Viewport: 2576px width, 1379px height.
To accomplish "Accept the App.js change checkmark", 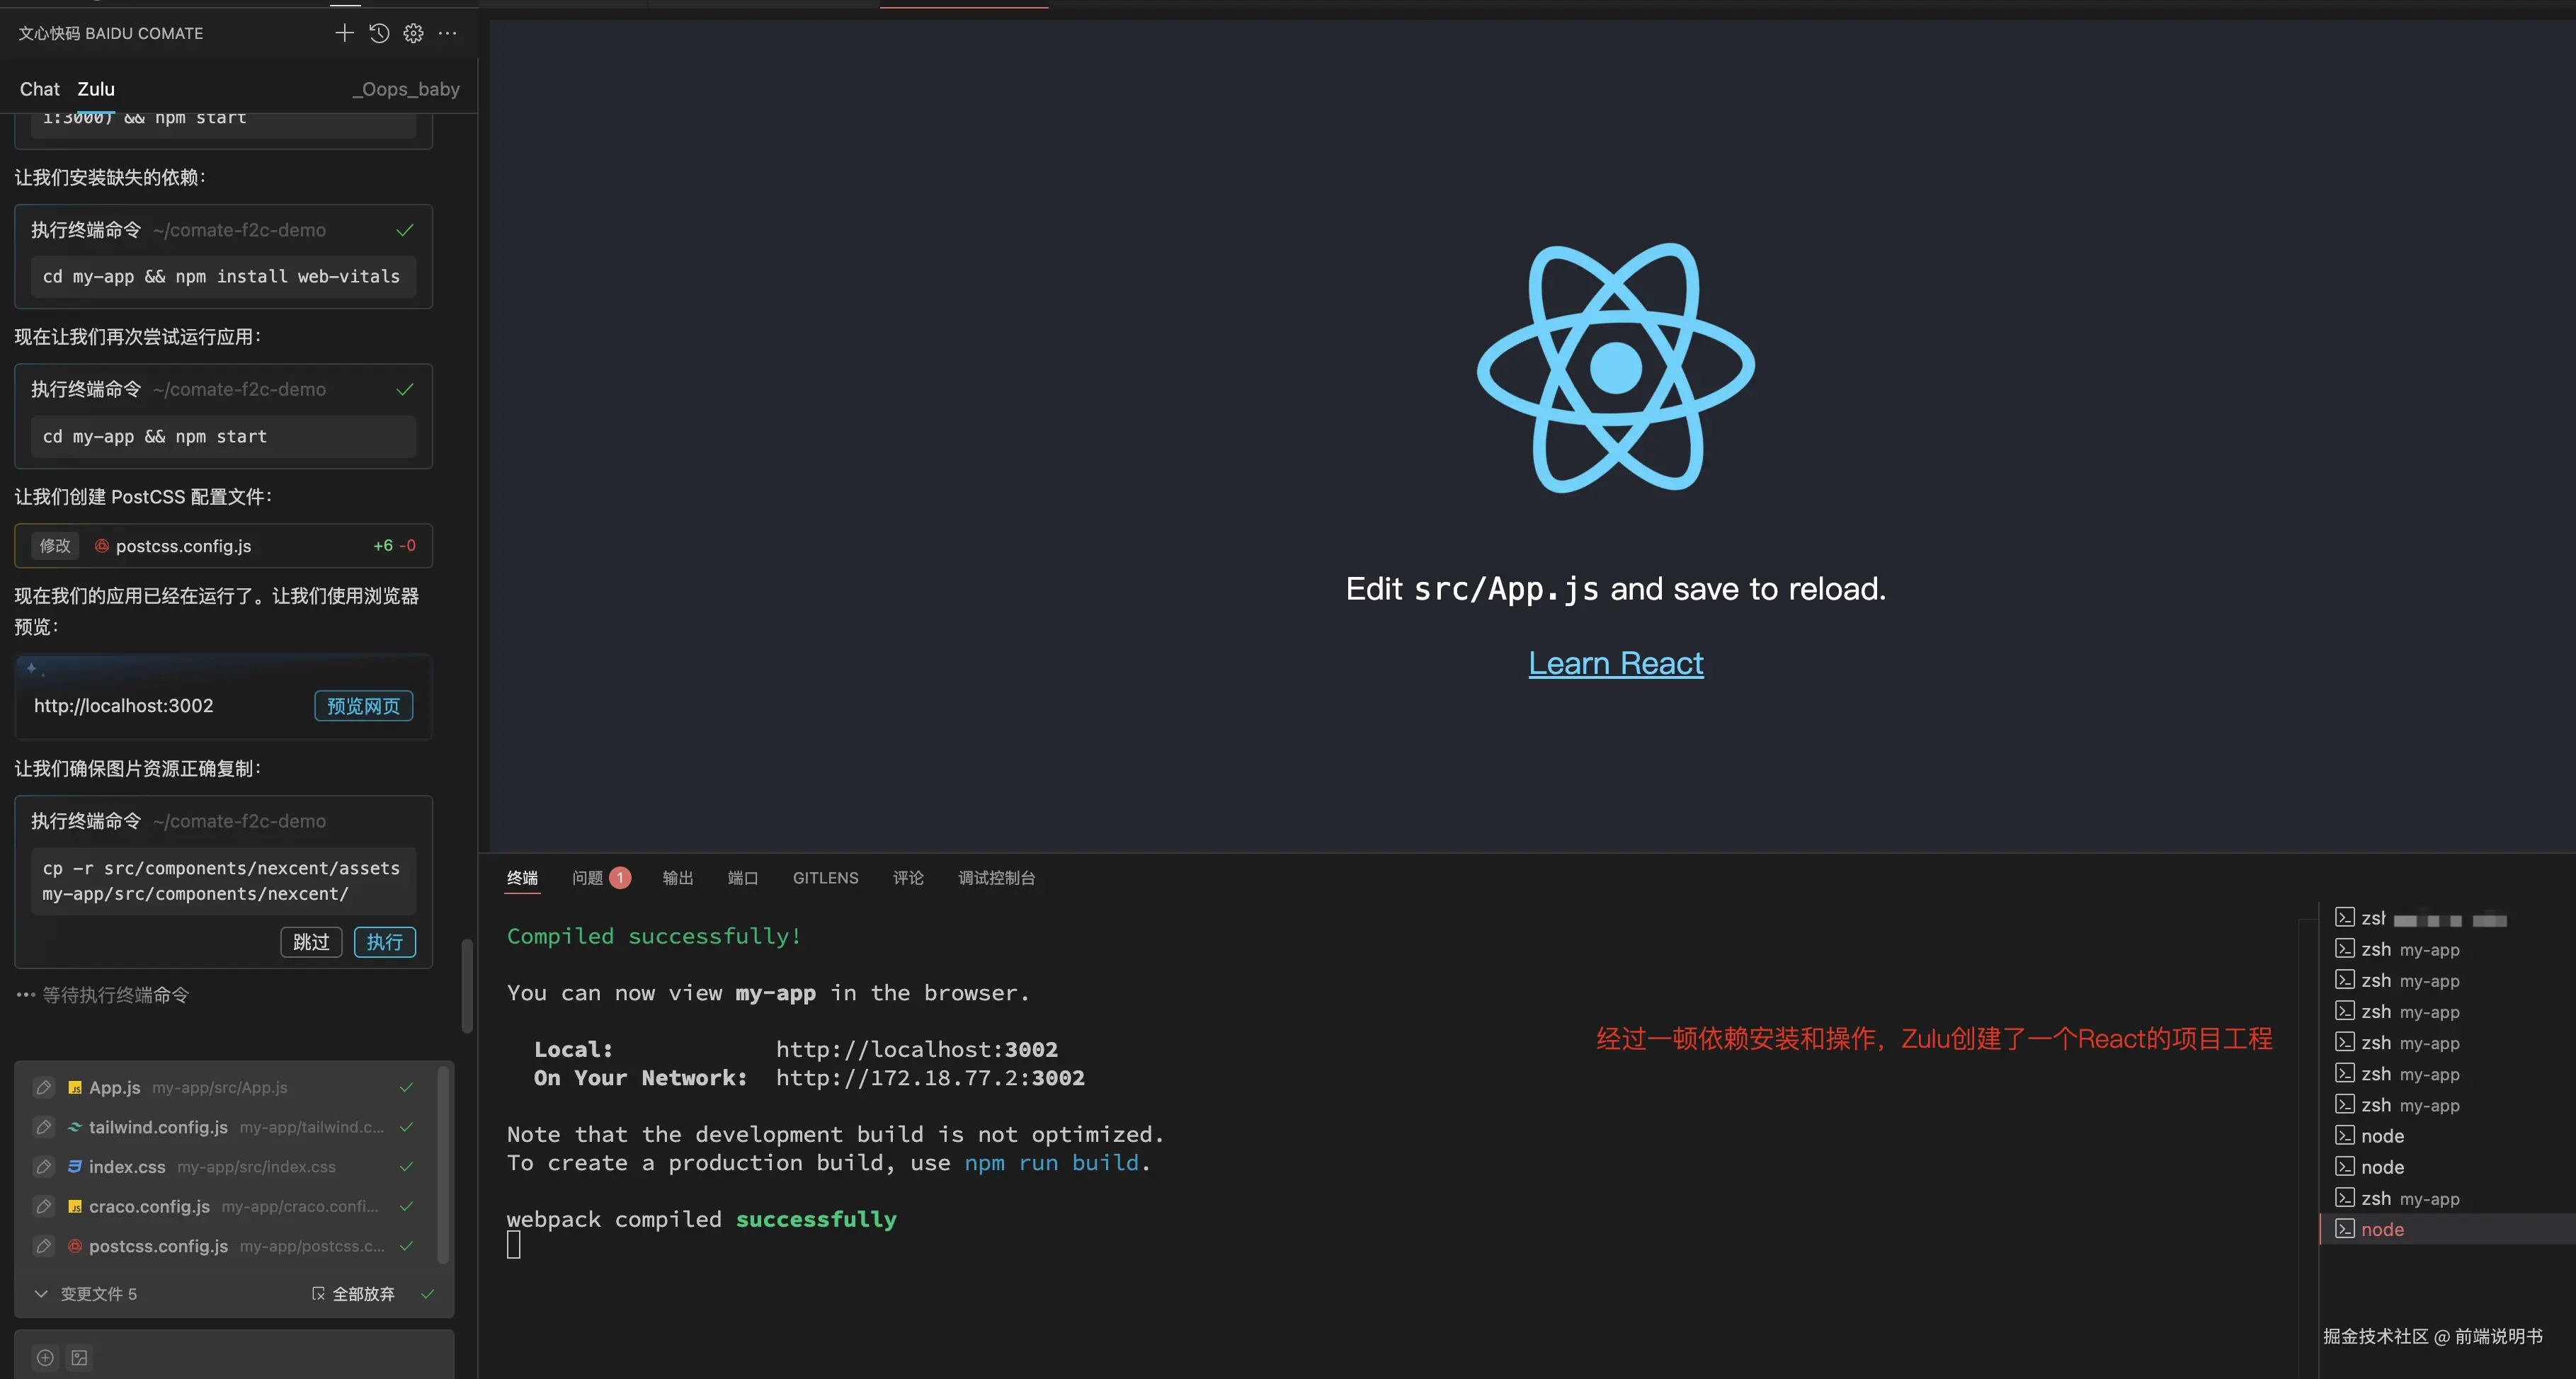I will [x=406, y=1087].
